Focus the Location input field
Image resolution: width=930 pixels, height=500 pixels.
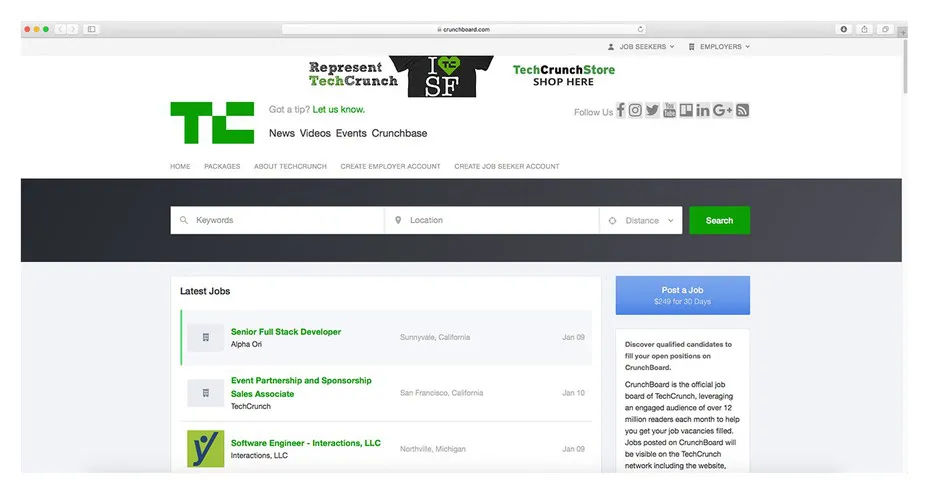click(492, 221)
